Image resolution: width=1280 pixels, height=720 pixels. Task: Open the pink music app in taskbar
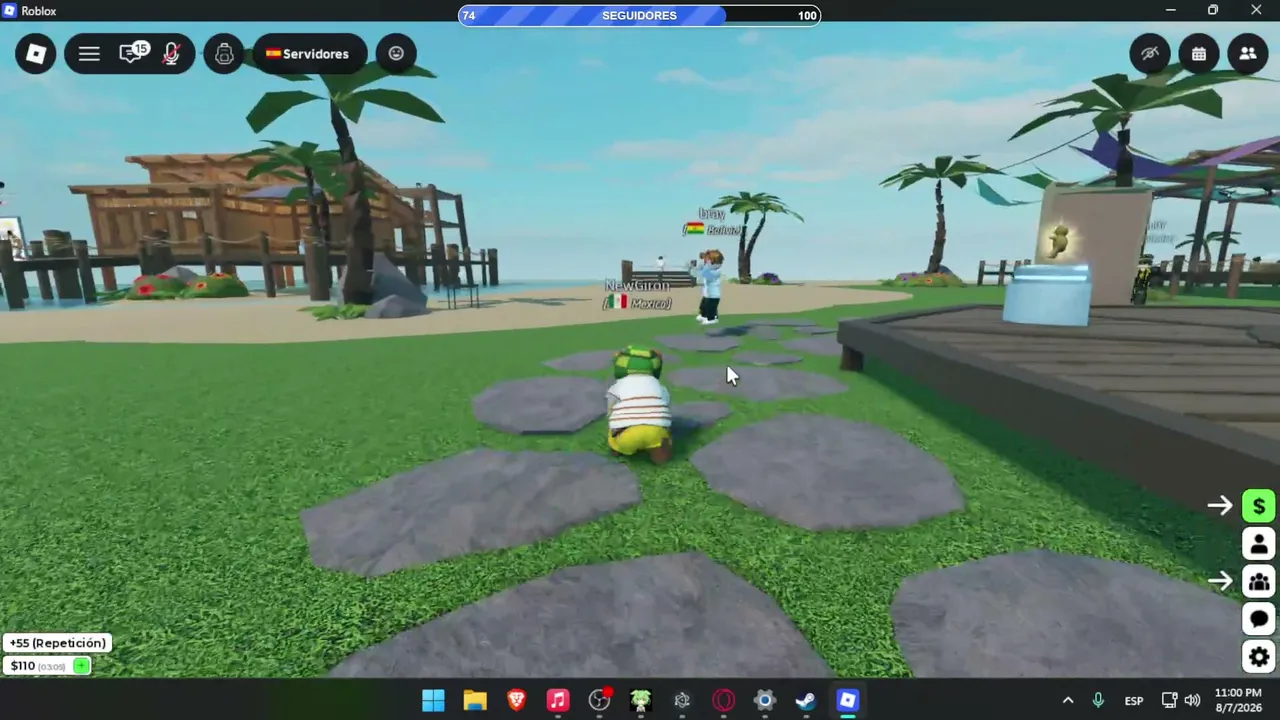558,701
